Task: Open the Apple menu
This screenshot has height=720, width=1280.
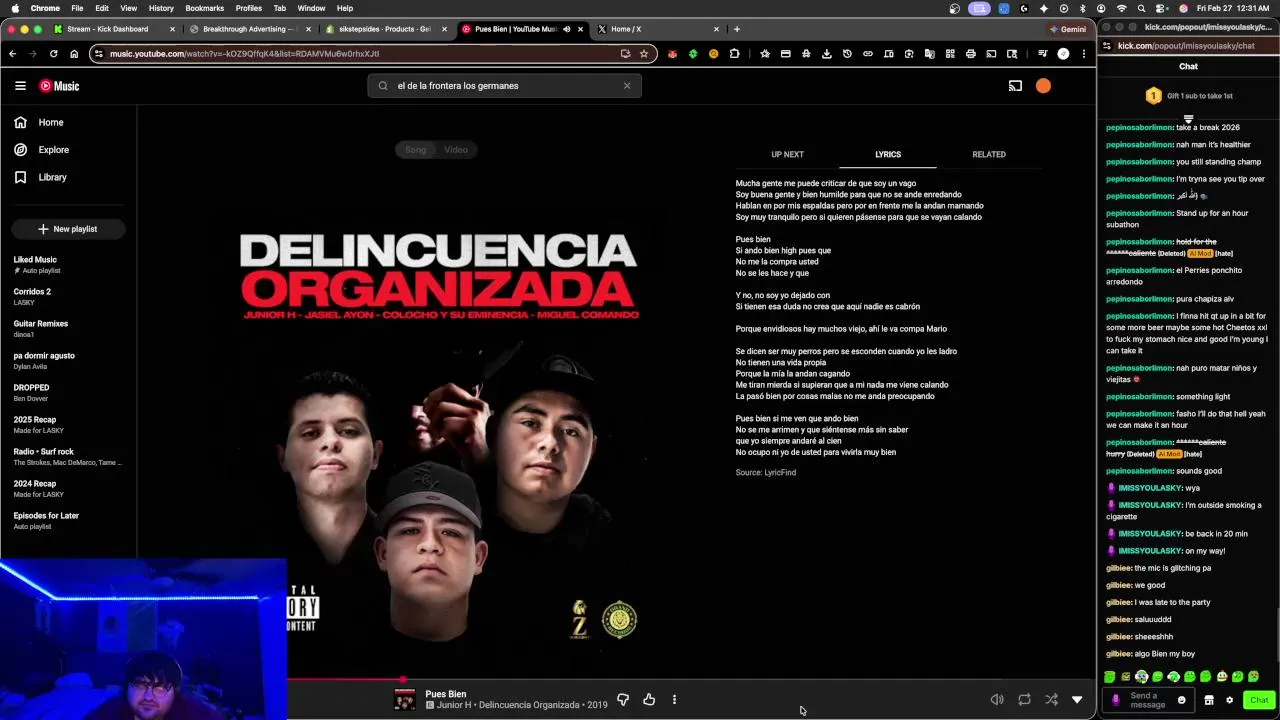Action: point(14,8)
